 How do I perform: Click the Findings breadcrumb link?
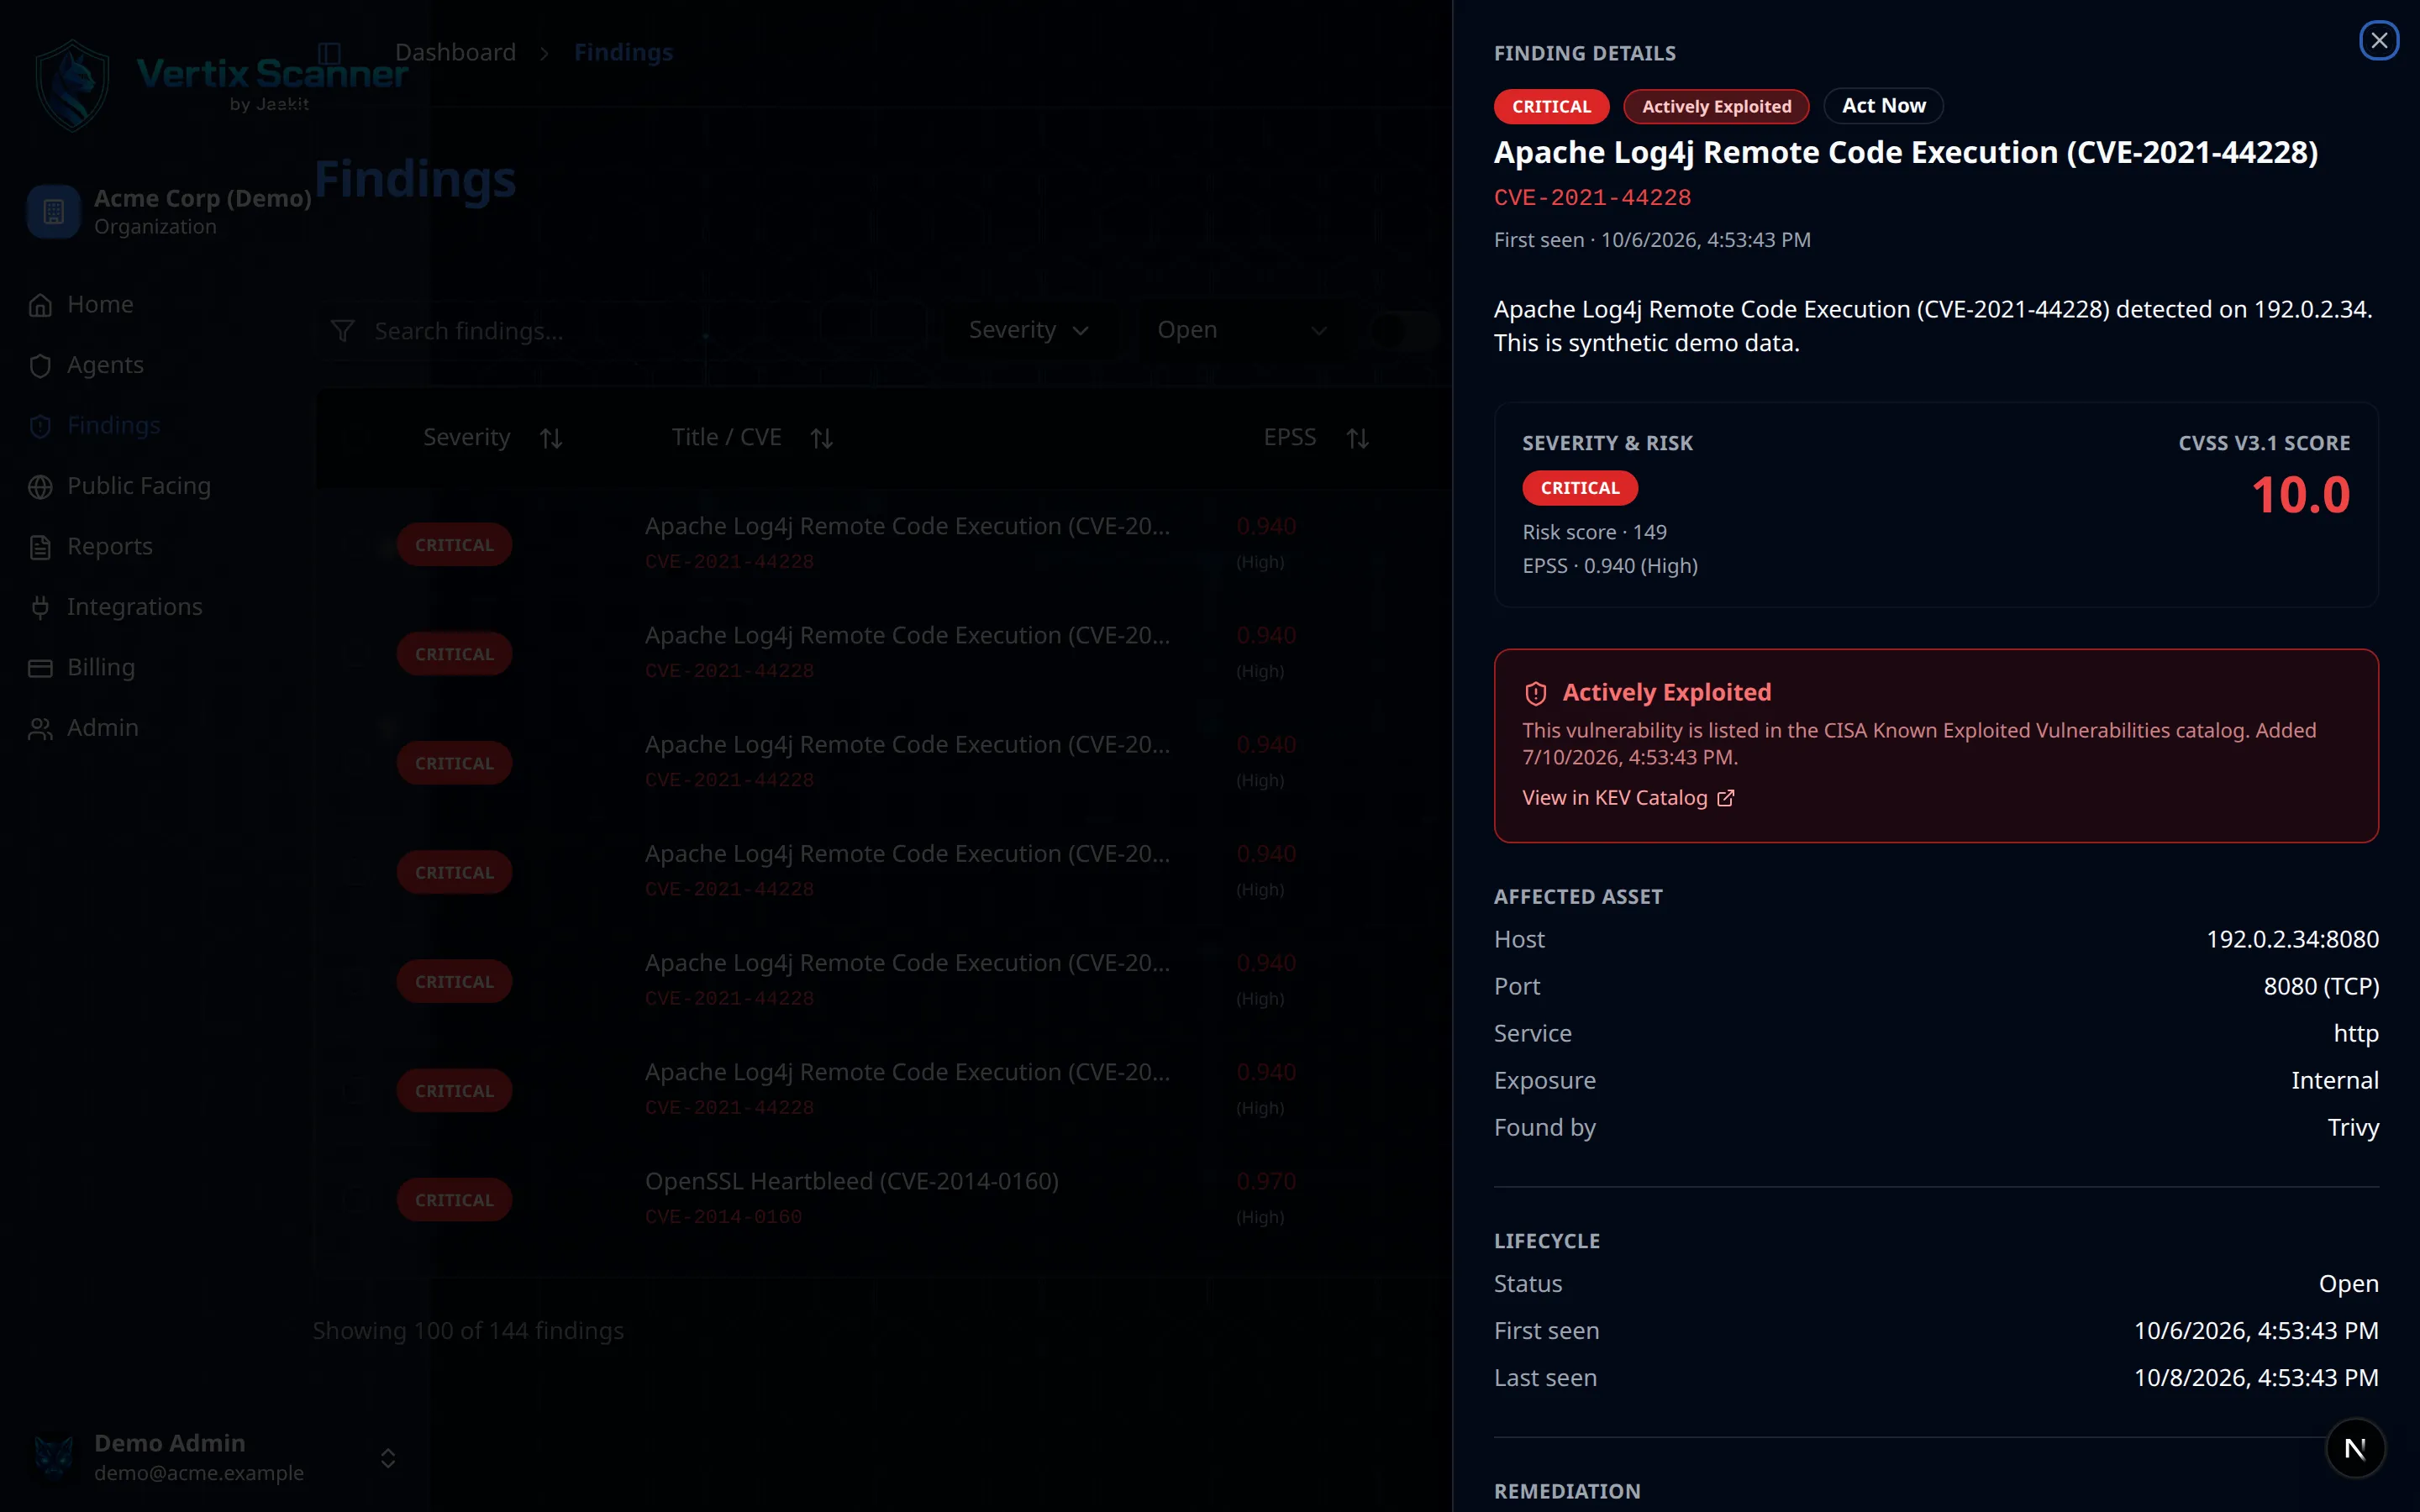[x=623, y=52]
